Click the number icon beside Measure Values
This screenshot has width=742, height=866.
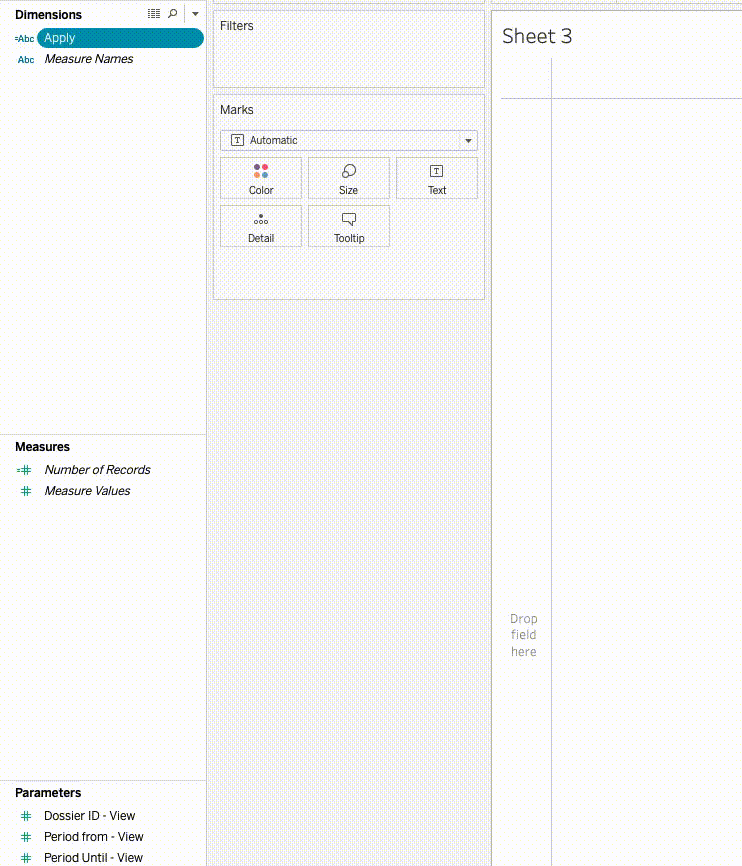click(26, 491)
